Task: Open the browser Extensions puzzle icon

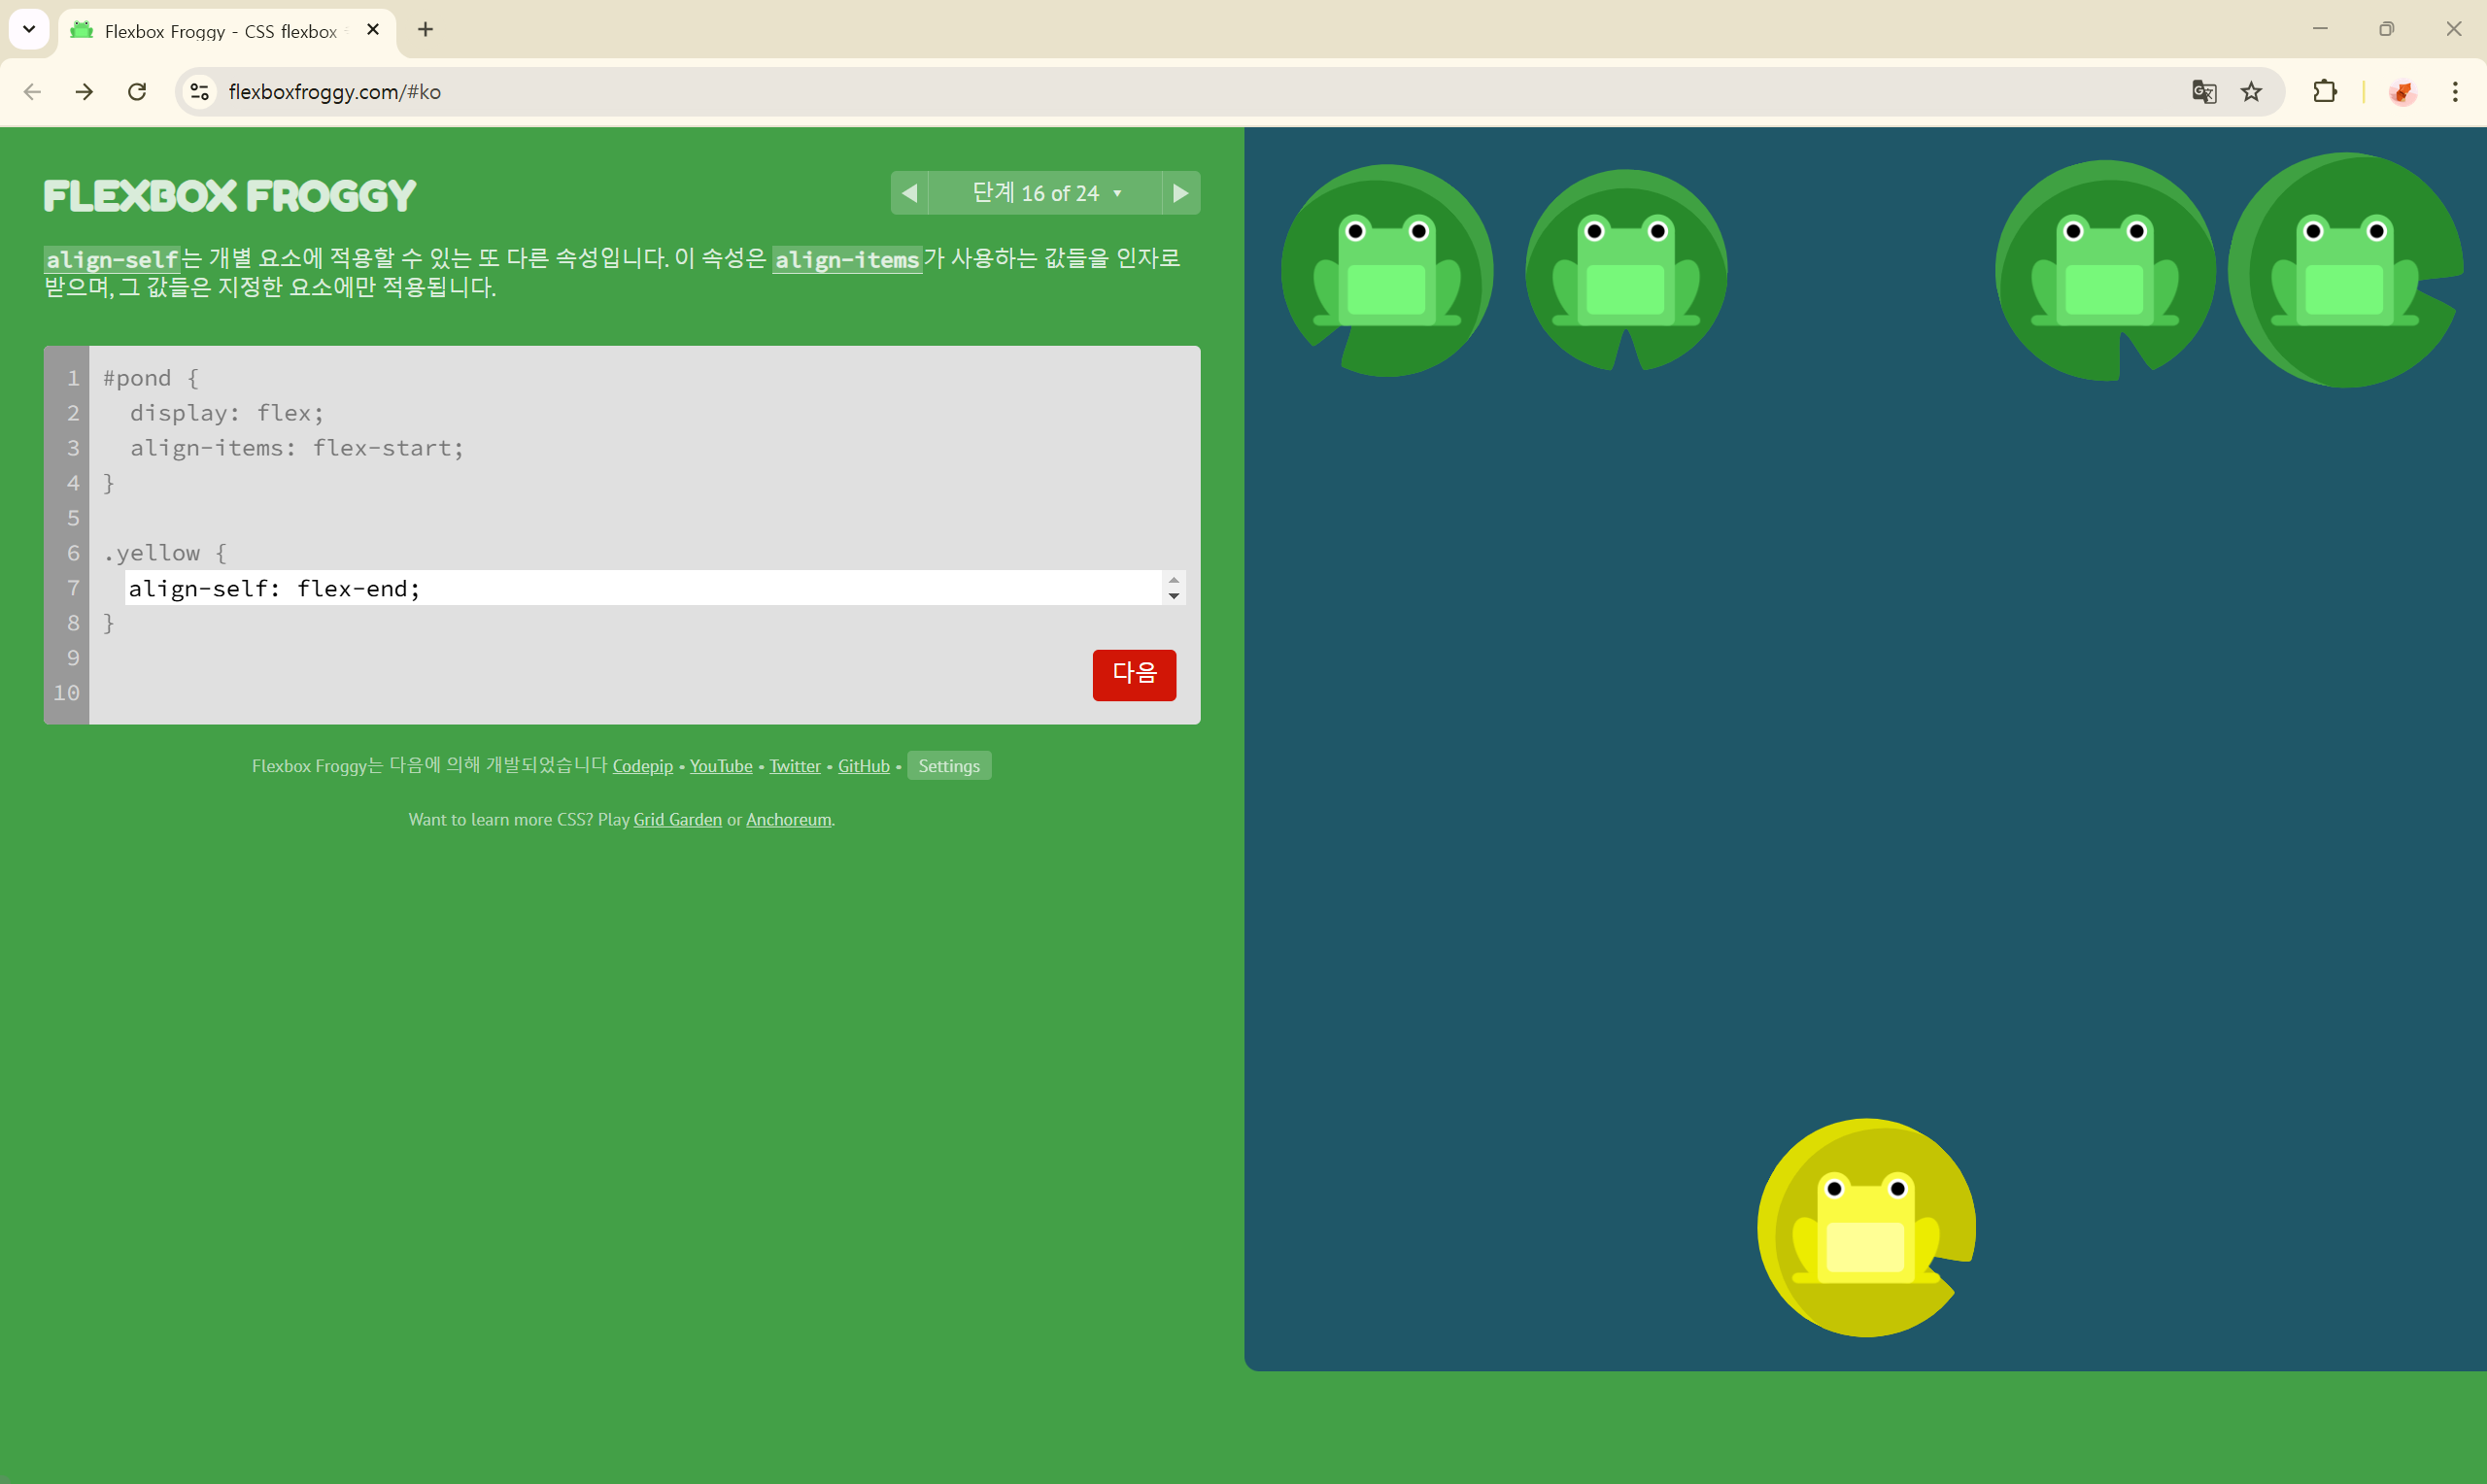Action: (x=2325, y=92)
